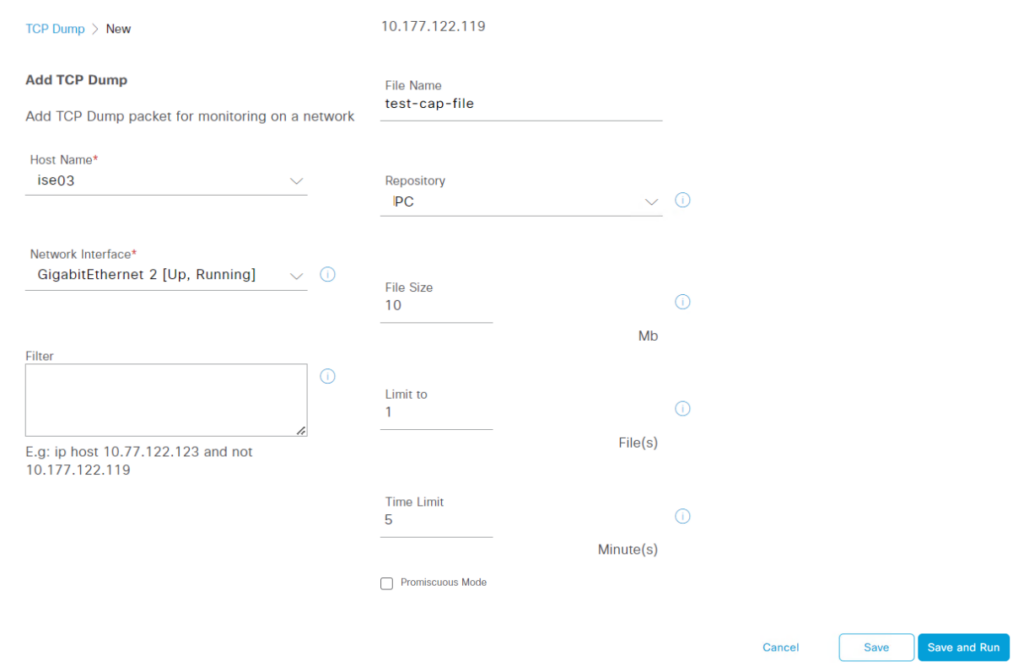Click the New breadcrumb item
This screenshot has width=1024, height=666.
[118, 29]
